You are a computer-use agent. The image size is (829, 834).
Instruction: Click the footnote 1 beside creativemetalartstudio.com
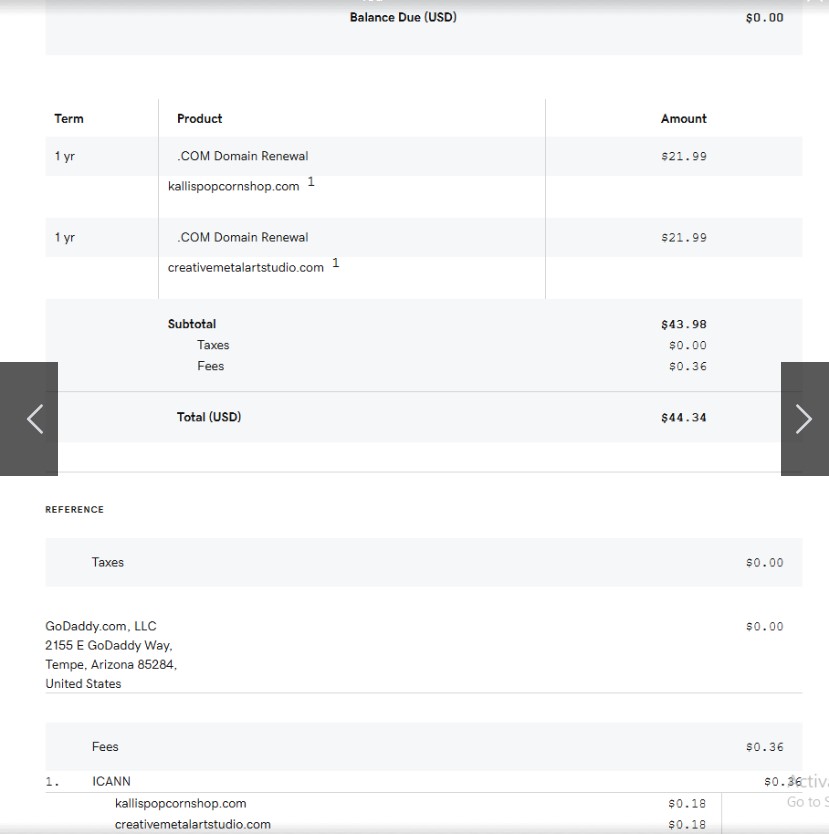pyautogui.click(x=336, y=263)
